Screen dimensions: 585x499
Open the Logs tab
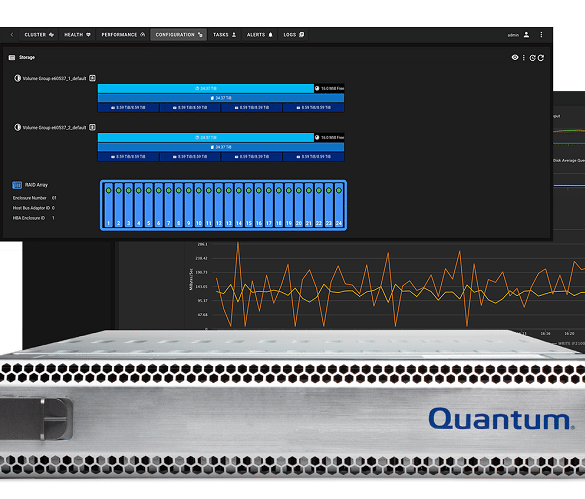294,35
